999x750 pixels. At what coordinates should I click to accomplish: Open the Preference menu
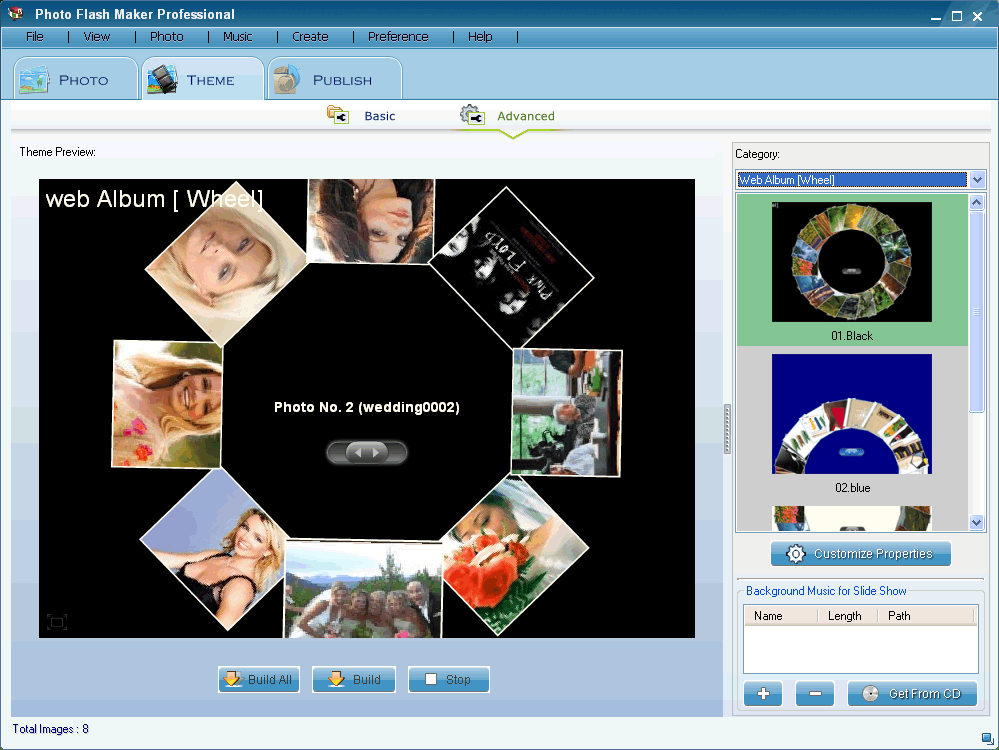398,36
